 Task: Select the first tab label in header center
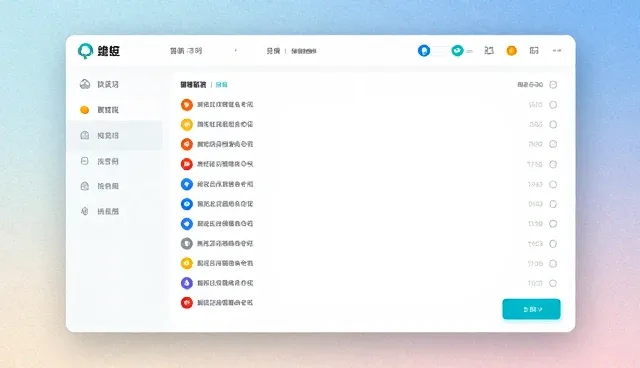[273, 51]
